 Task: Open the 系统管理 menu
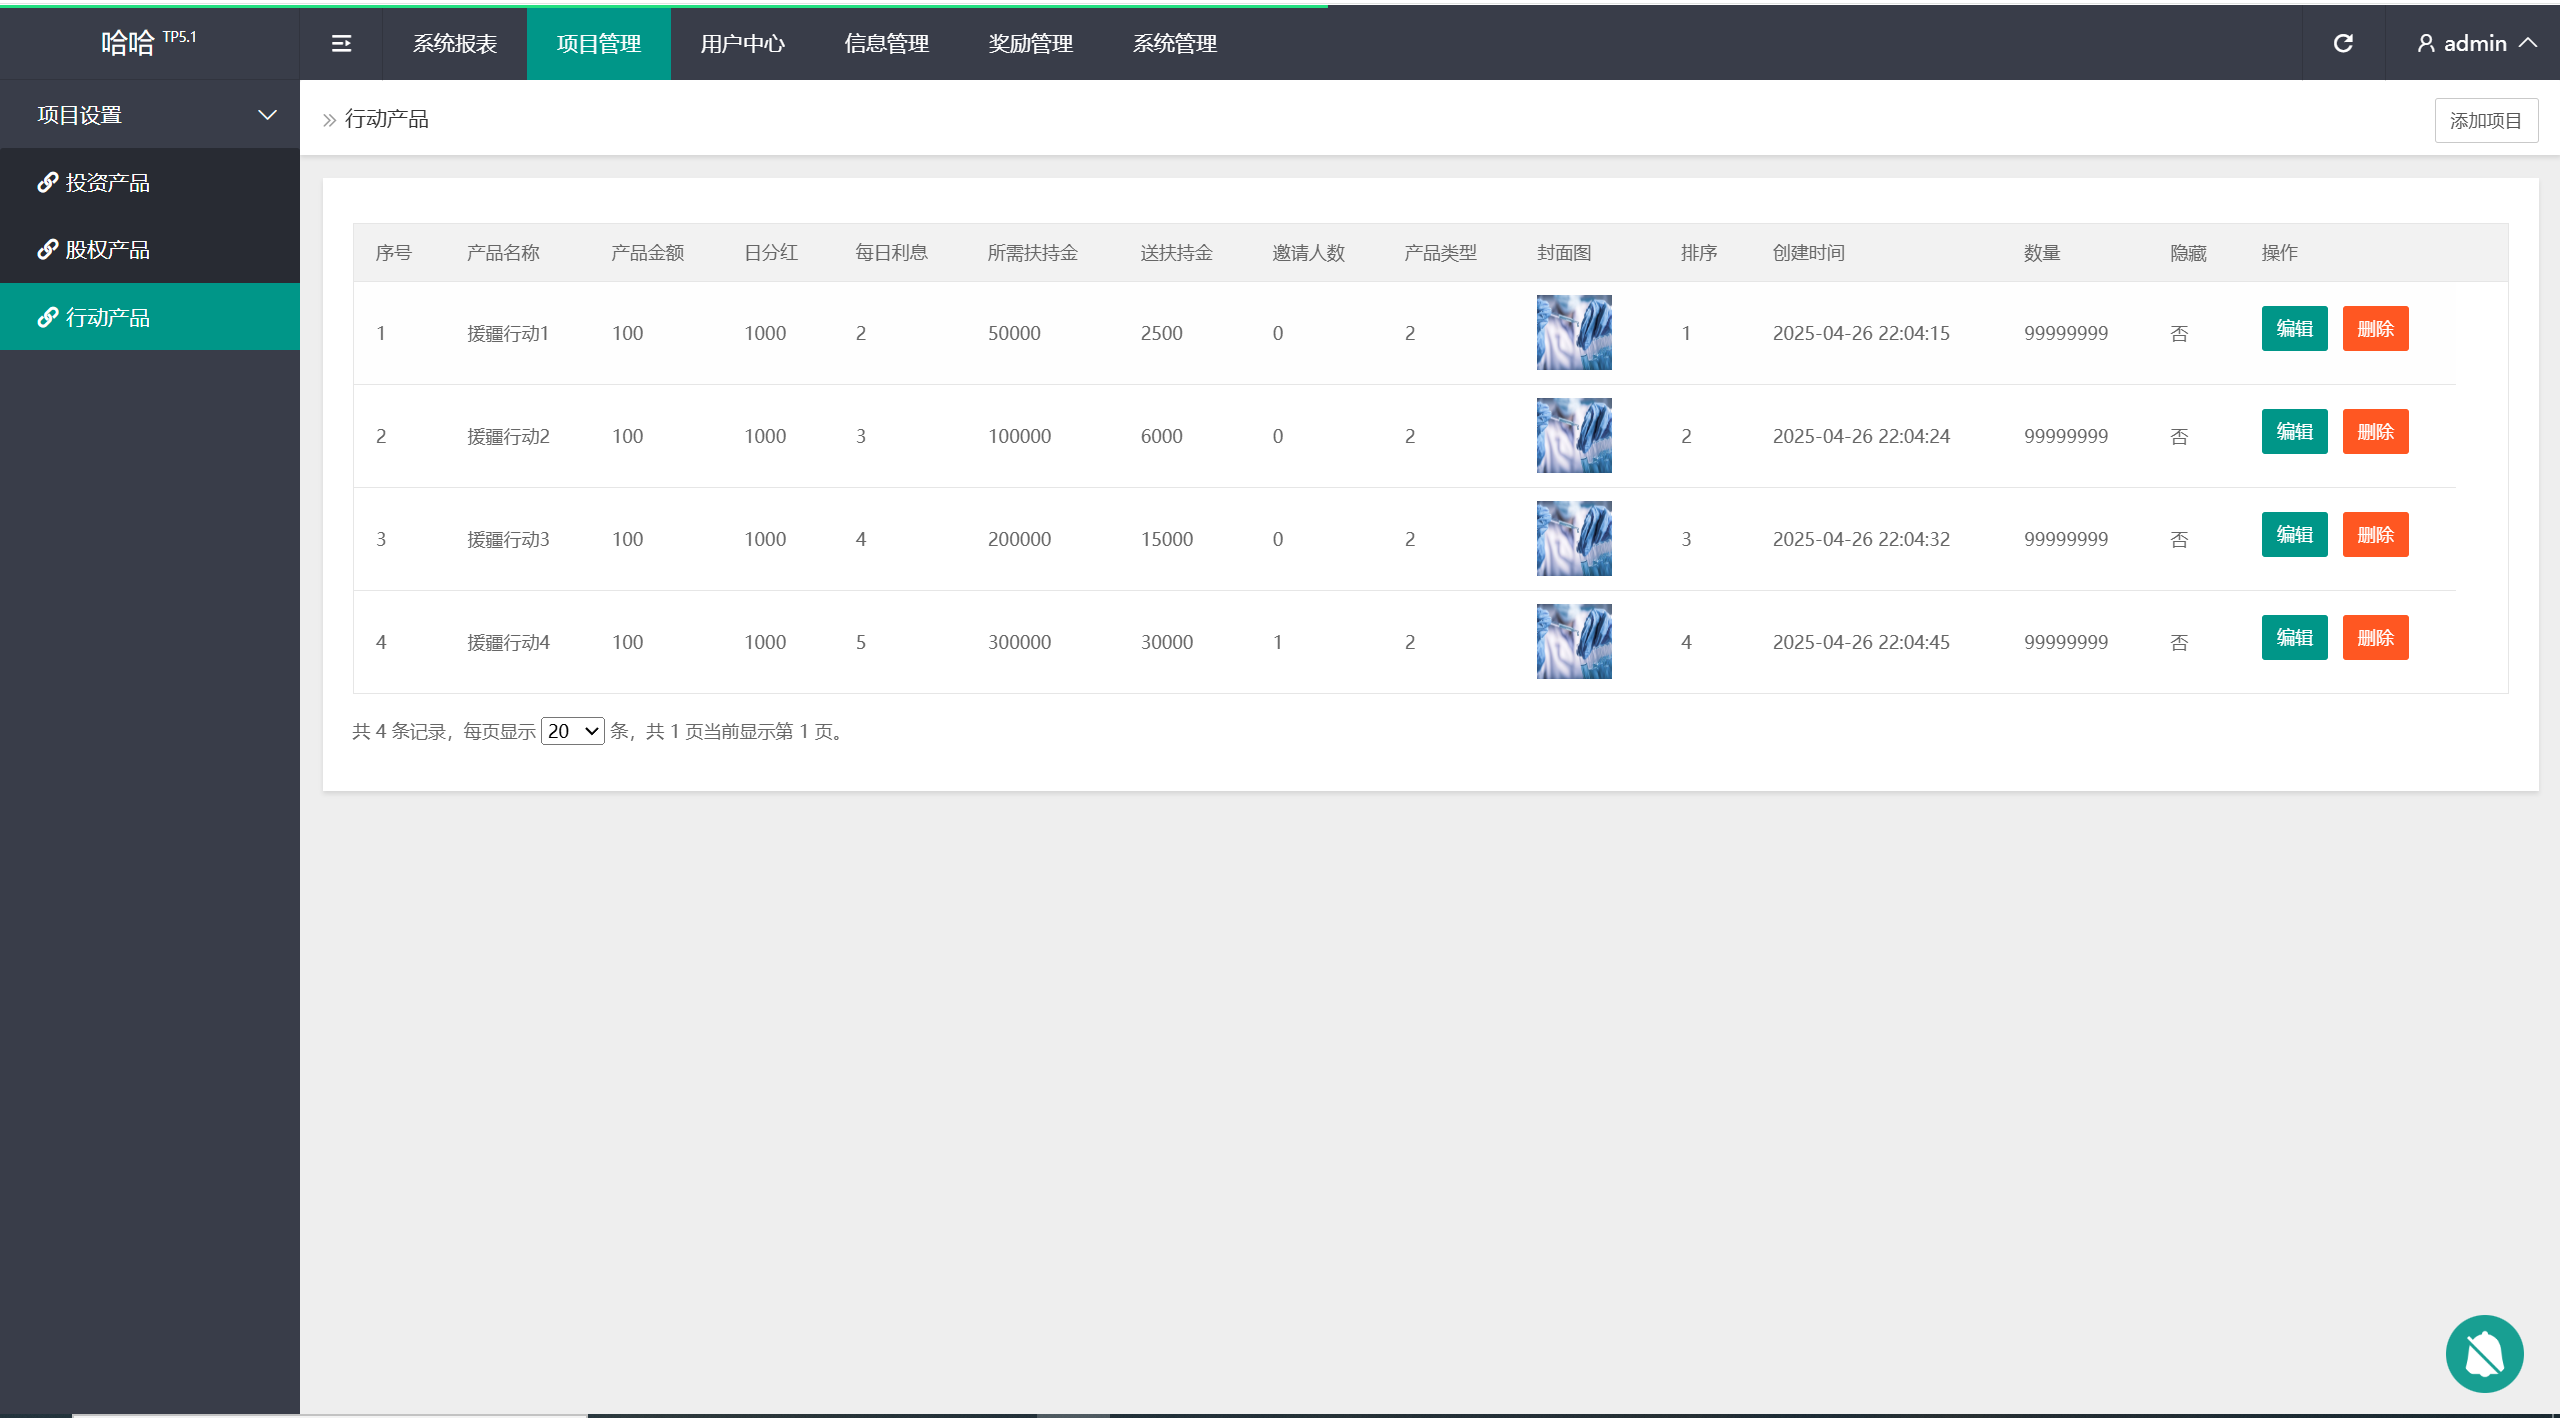pos(1174,43)
